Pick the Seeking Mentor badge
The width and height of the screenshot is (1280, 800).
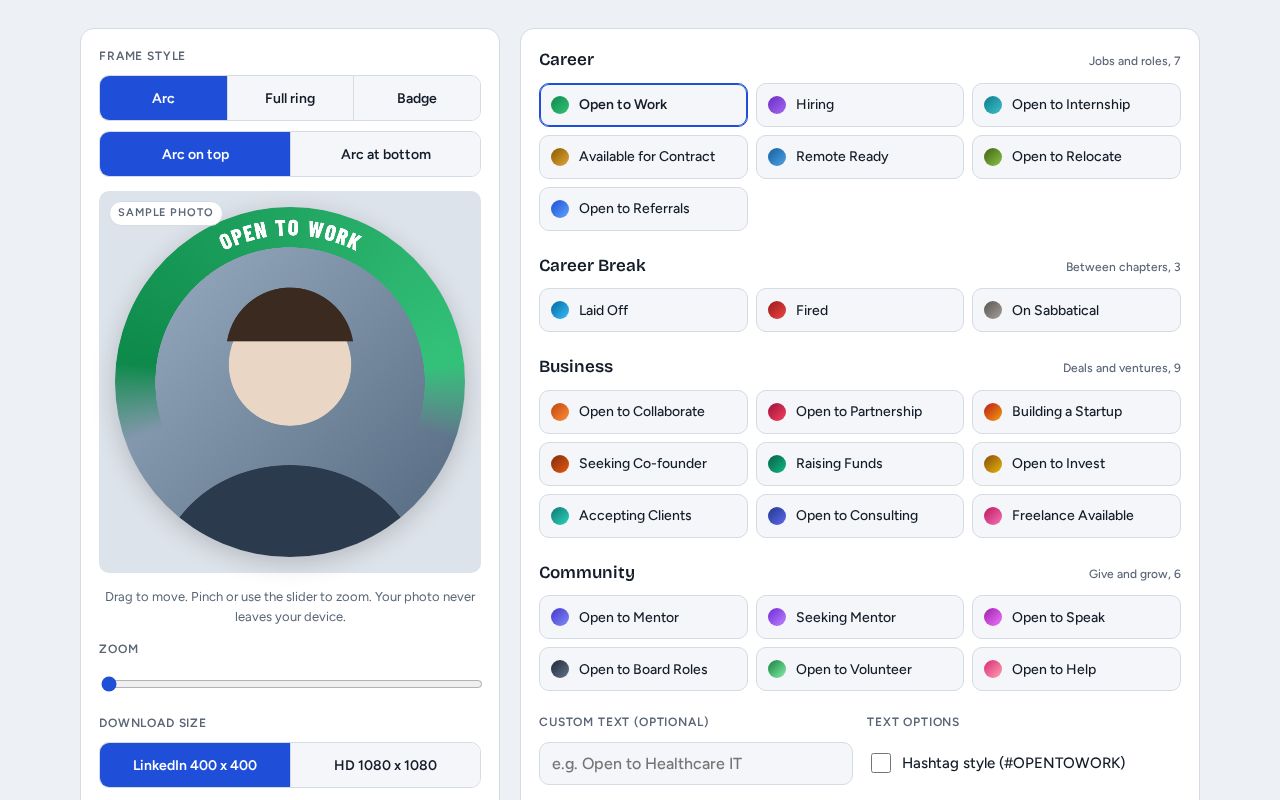860,617
